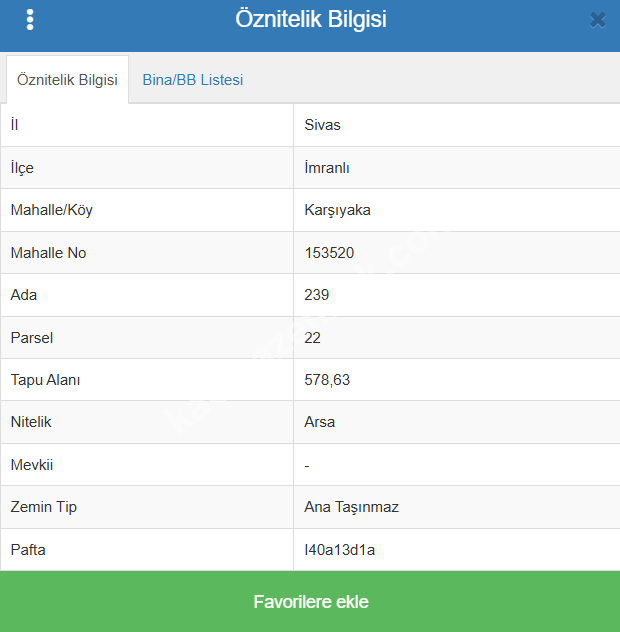620x632 pixels.
Task: Close the Öznitelik Bilgisi panel
Action: pos(598,20)
